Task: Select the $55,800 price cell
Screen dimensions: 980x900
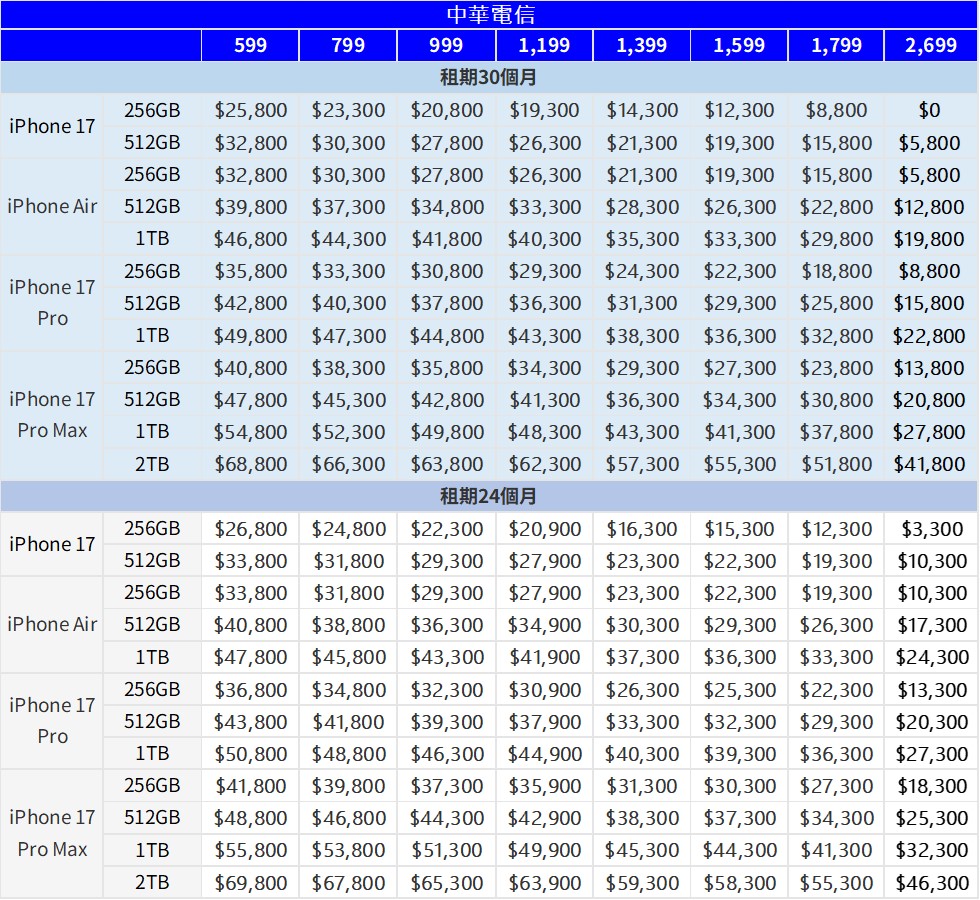Action: (x=251, y=850)
